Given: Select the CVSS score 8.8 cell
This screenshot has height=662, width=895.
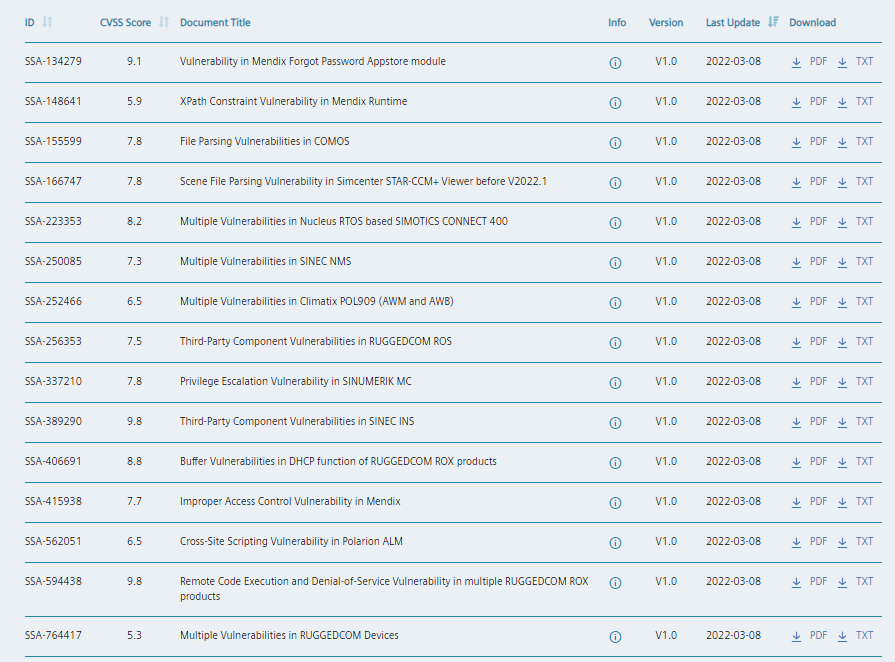Looking at the screenshot, I should click(135, 461).
